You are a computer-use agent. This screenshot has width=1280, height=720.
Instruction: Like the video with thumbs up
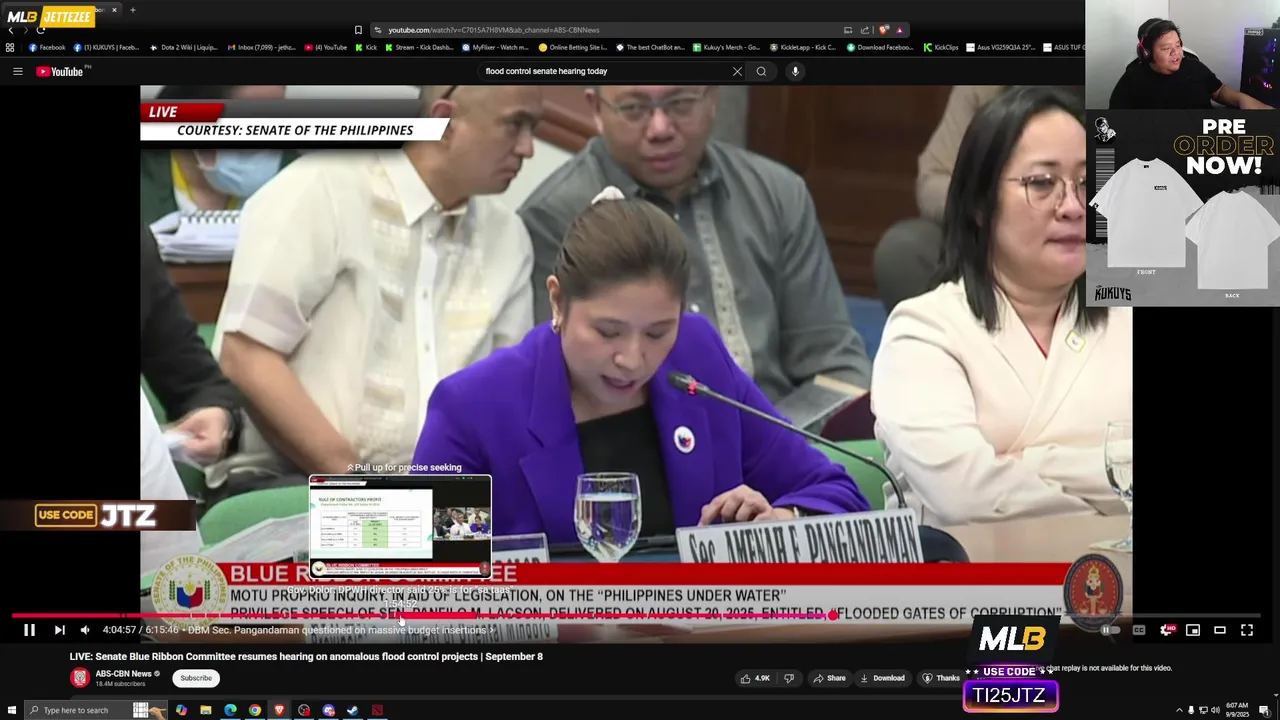coord(755,678)
